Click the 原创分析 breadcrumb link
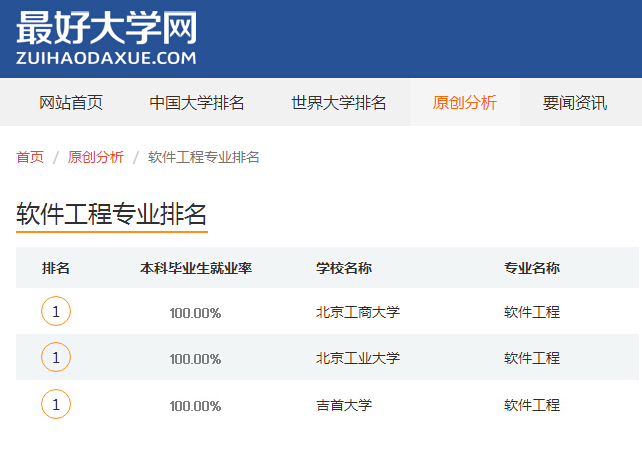642x456 pixels. (x=96, y=157)
